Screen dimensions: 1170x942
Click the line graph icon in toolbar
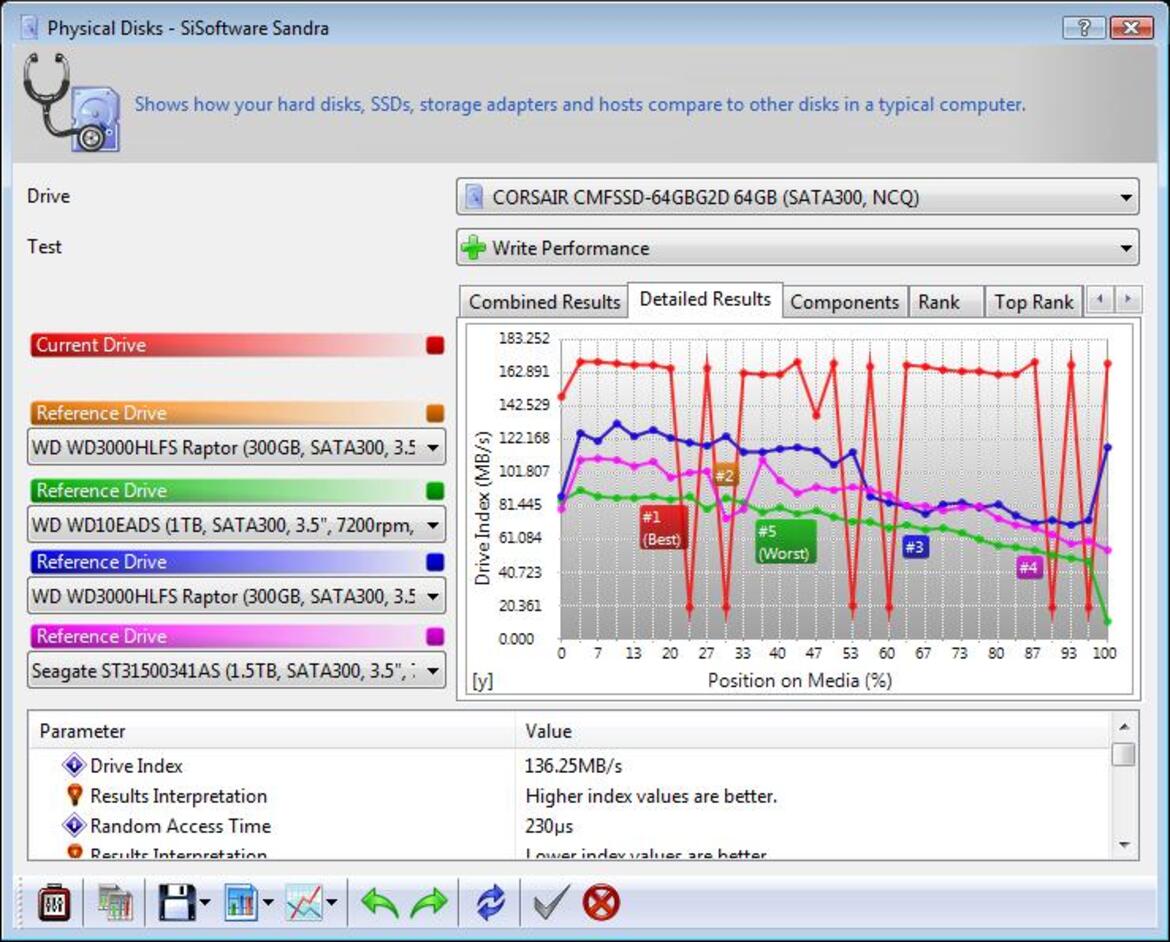tap(304, 904)
